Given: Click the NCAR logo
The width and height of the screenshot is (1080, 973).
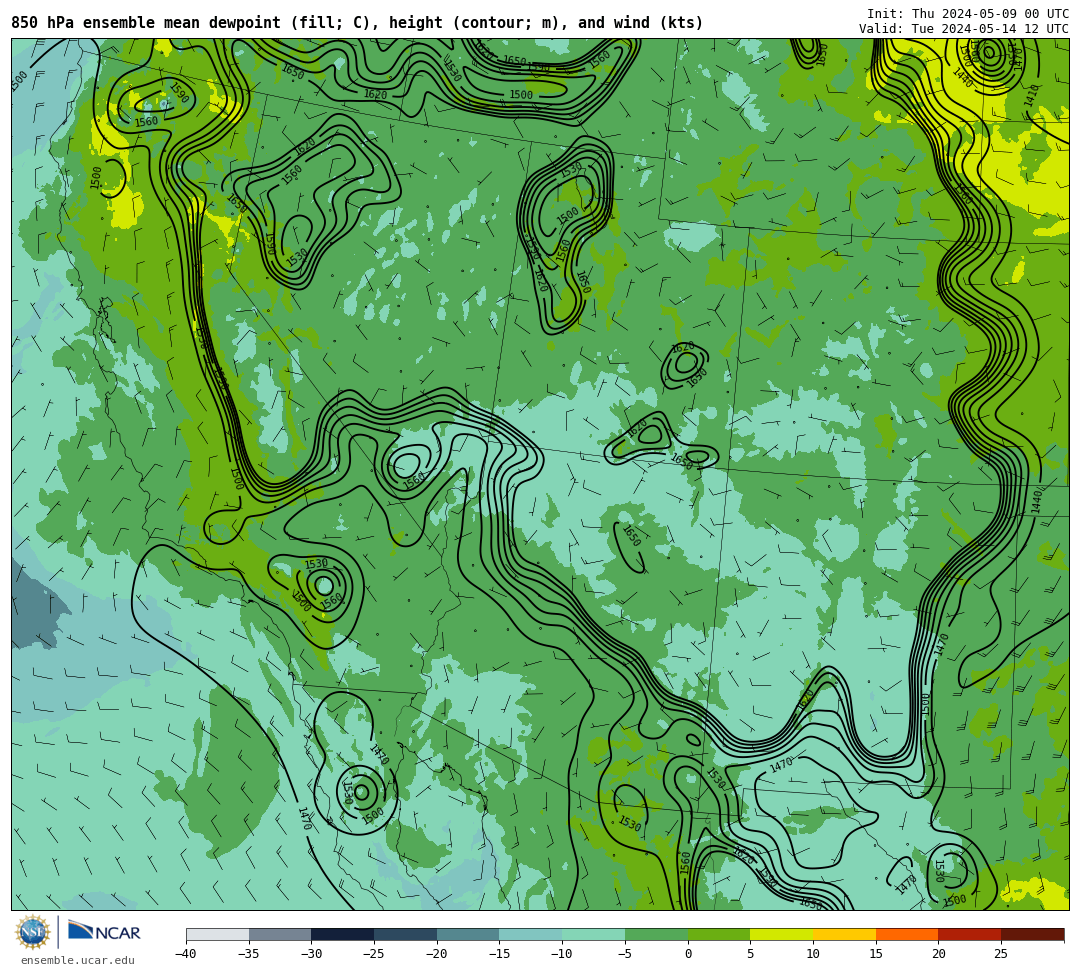Looking at the screenshot, I should click(104, 931).
